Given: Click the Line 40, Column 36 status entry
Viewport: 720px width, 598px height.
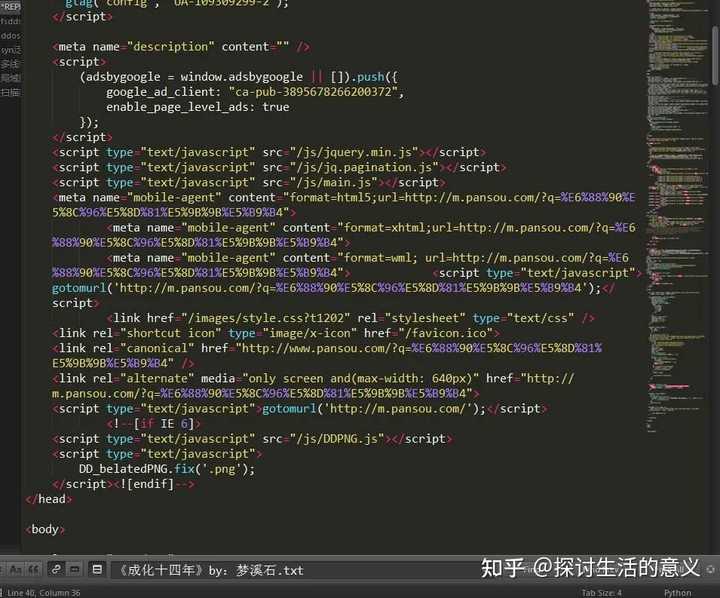Looking at the screenshot, I should pos(44,592).
